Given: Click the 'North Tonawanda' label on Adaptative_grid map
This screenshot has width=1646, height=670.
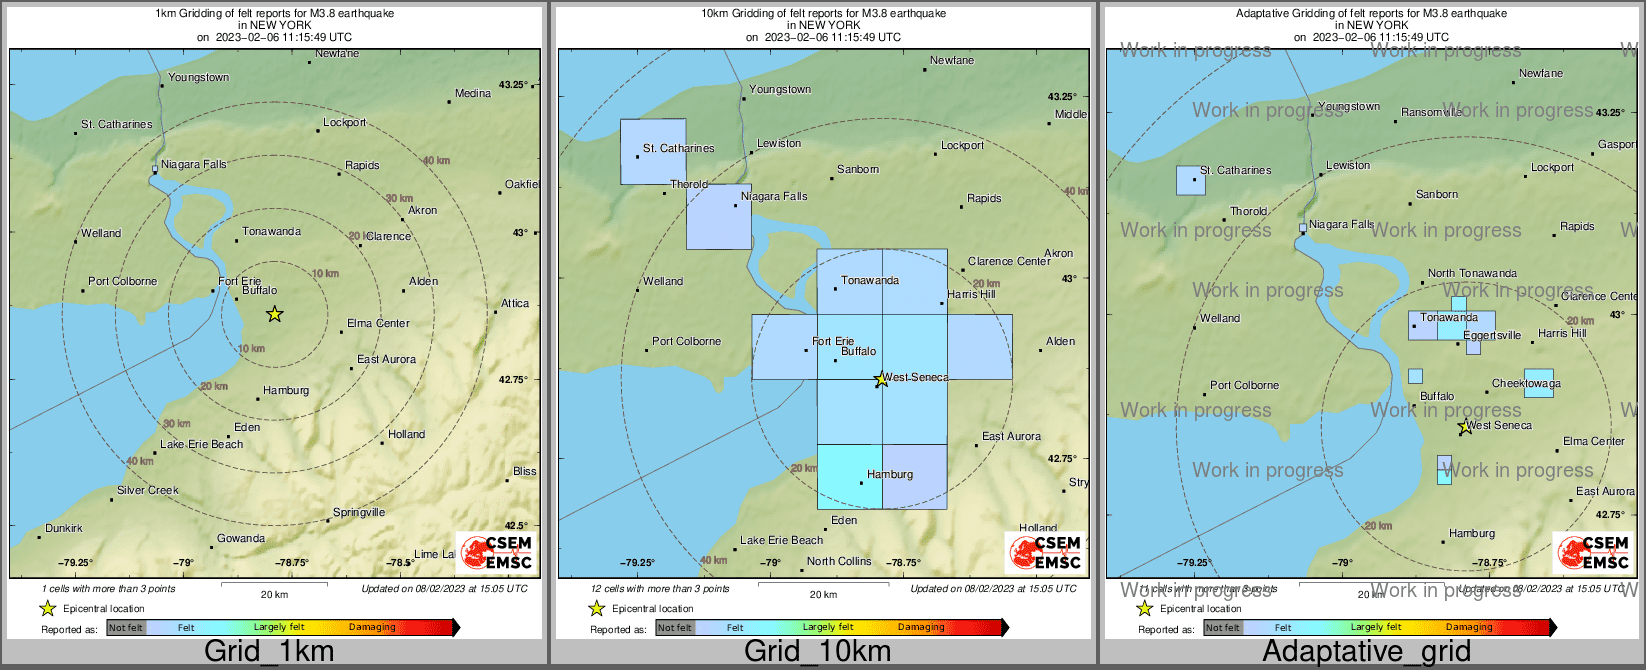Looking at the screenshot, I should pos(1472,273).
